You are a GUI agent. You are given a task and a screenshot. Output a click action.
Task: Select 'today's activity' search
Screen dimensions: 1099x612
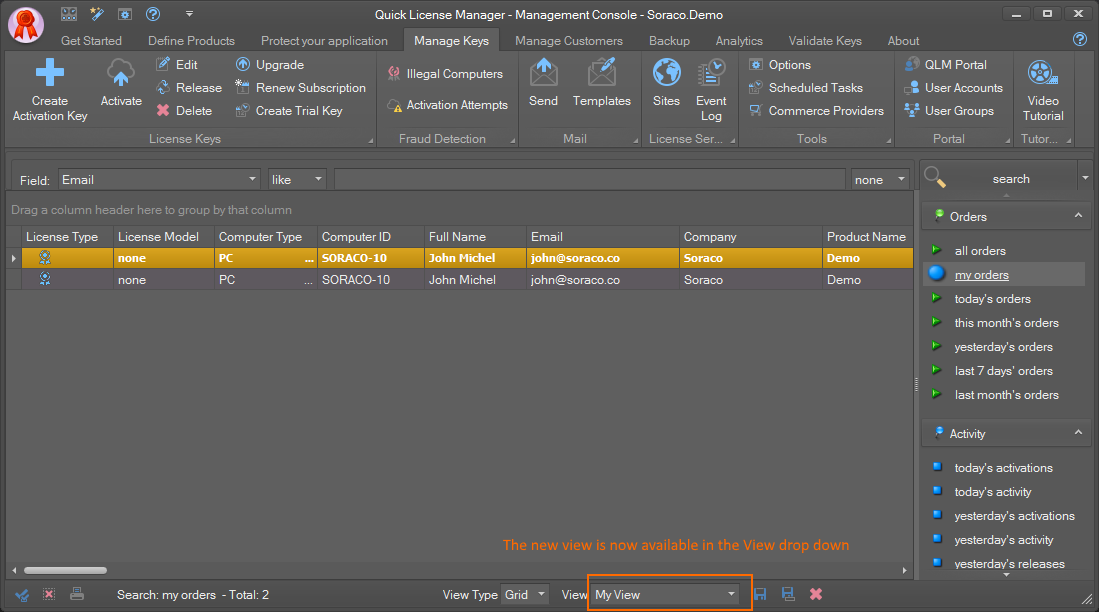click(x=992, y=492)
